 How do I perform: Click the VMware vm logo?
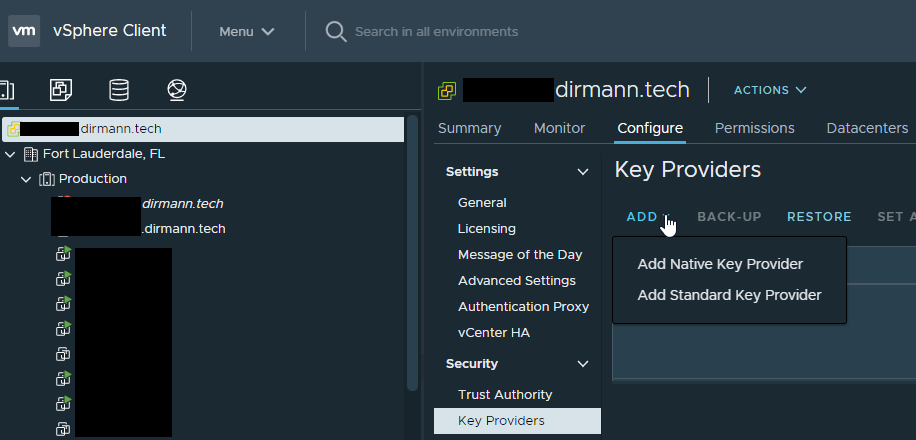click(x=24, y=31)
